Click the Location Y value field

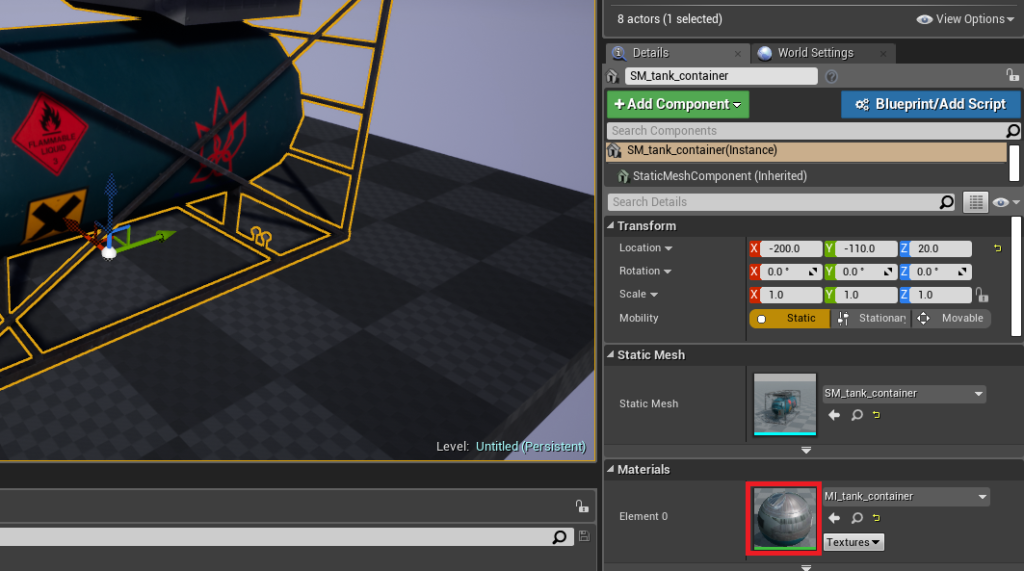click(x=866, y=249)
